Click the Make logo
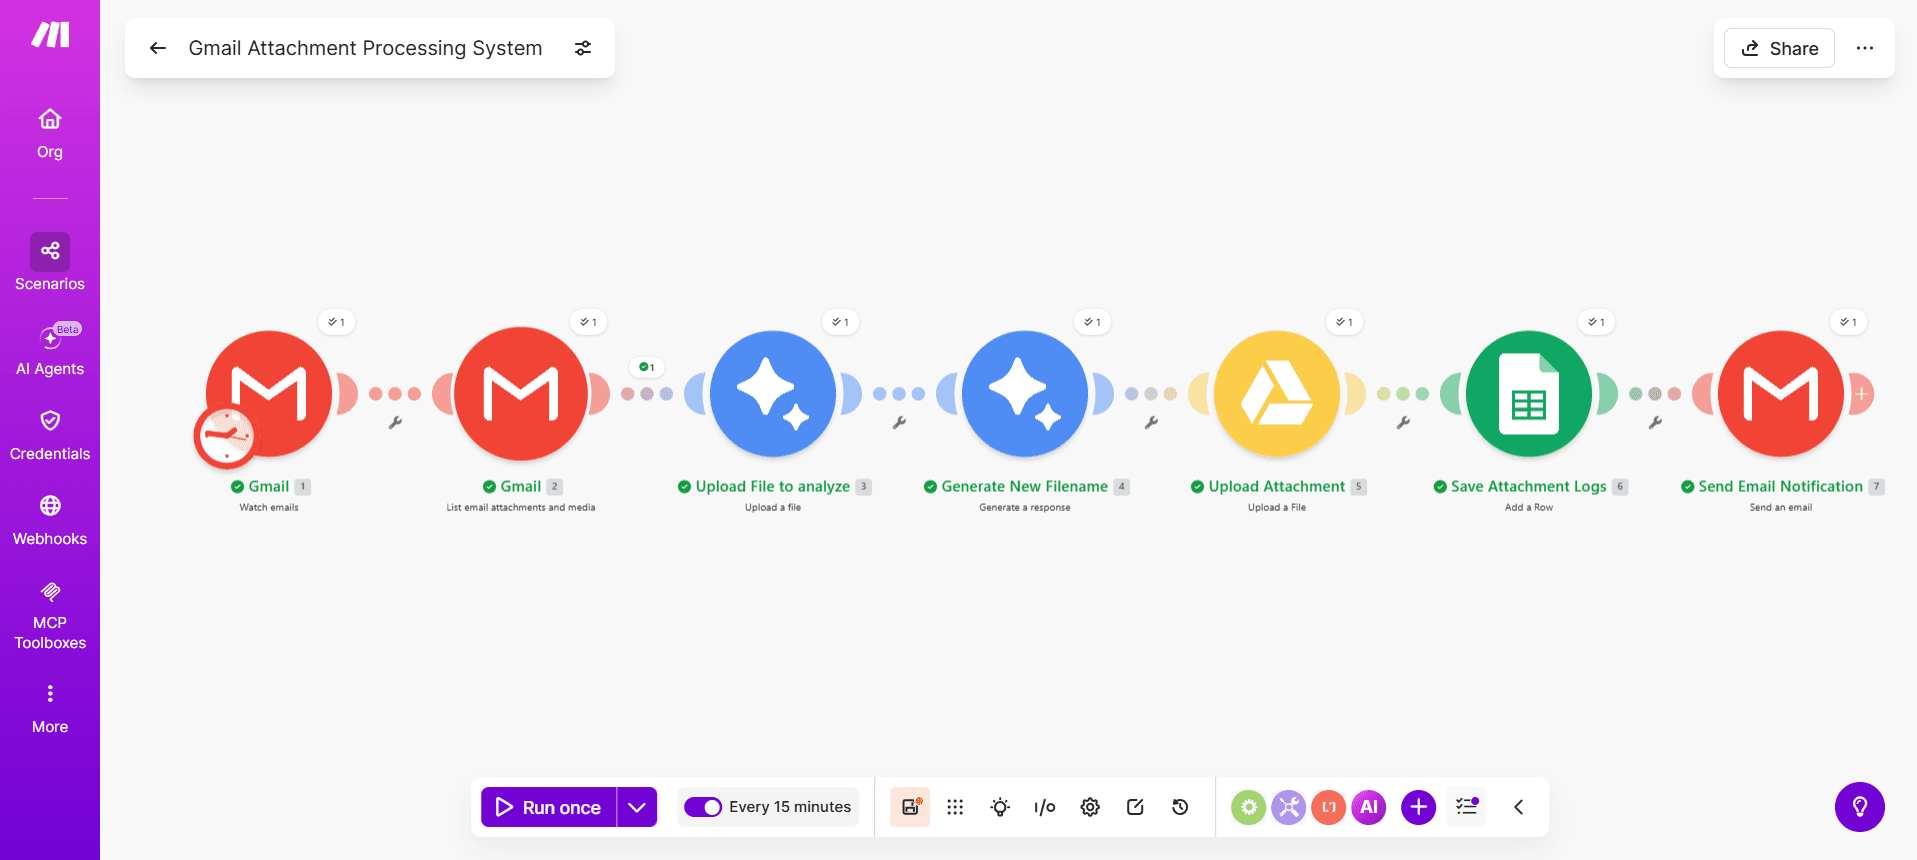1917x860 pixels. (x=50, y=35)
